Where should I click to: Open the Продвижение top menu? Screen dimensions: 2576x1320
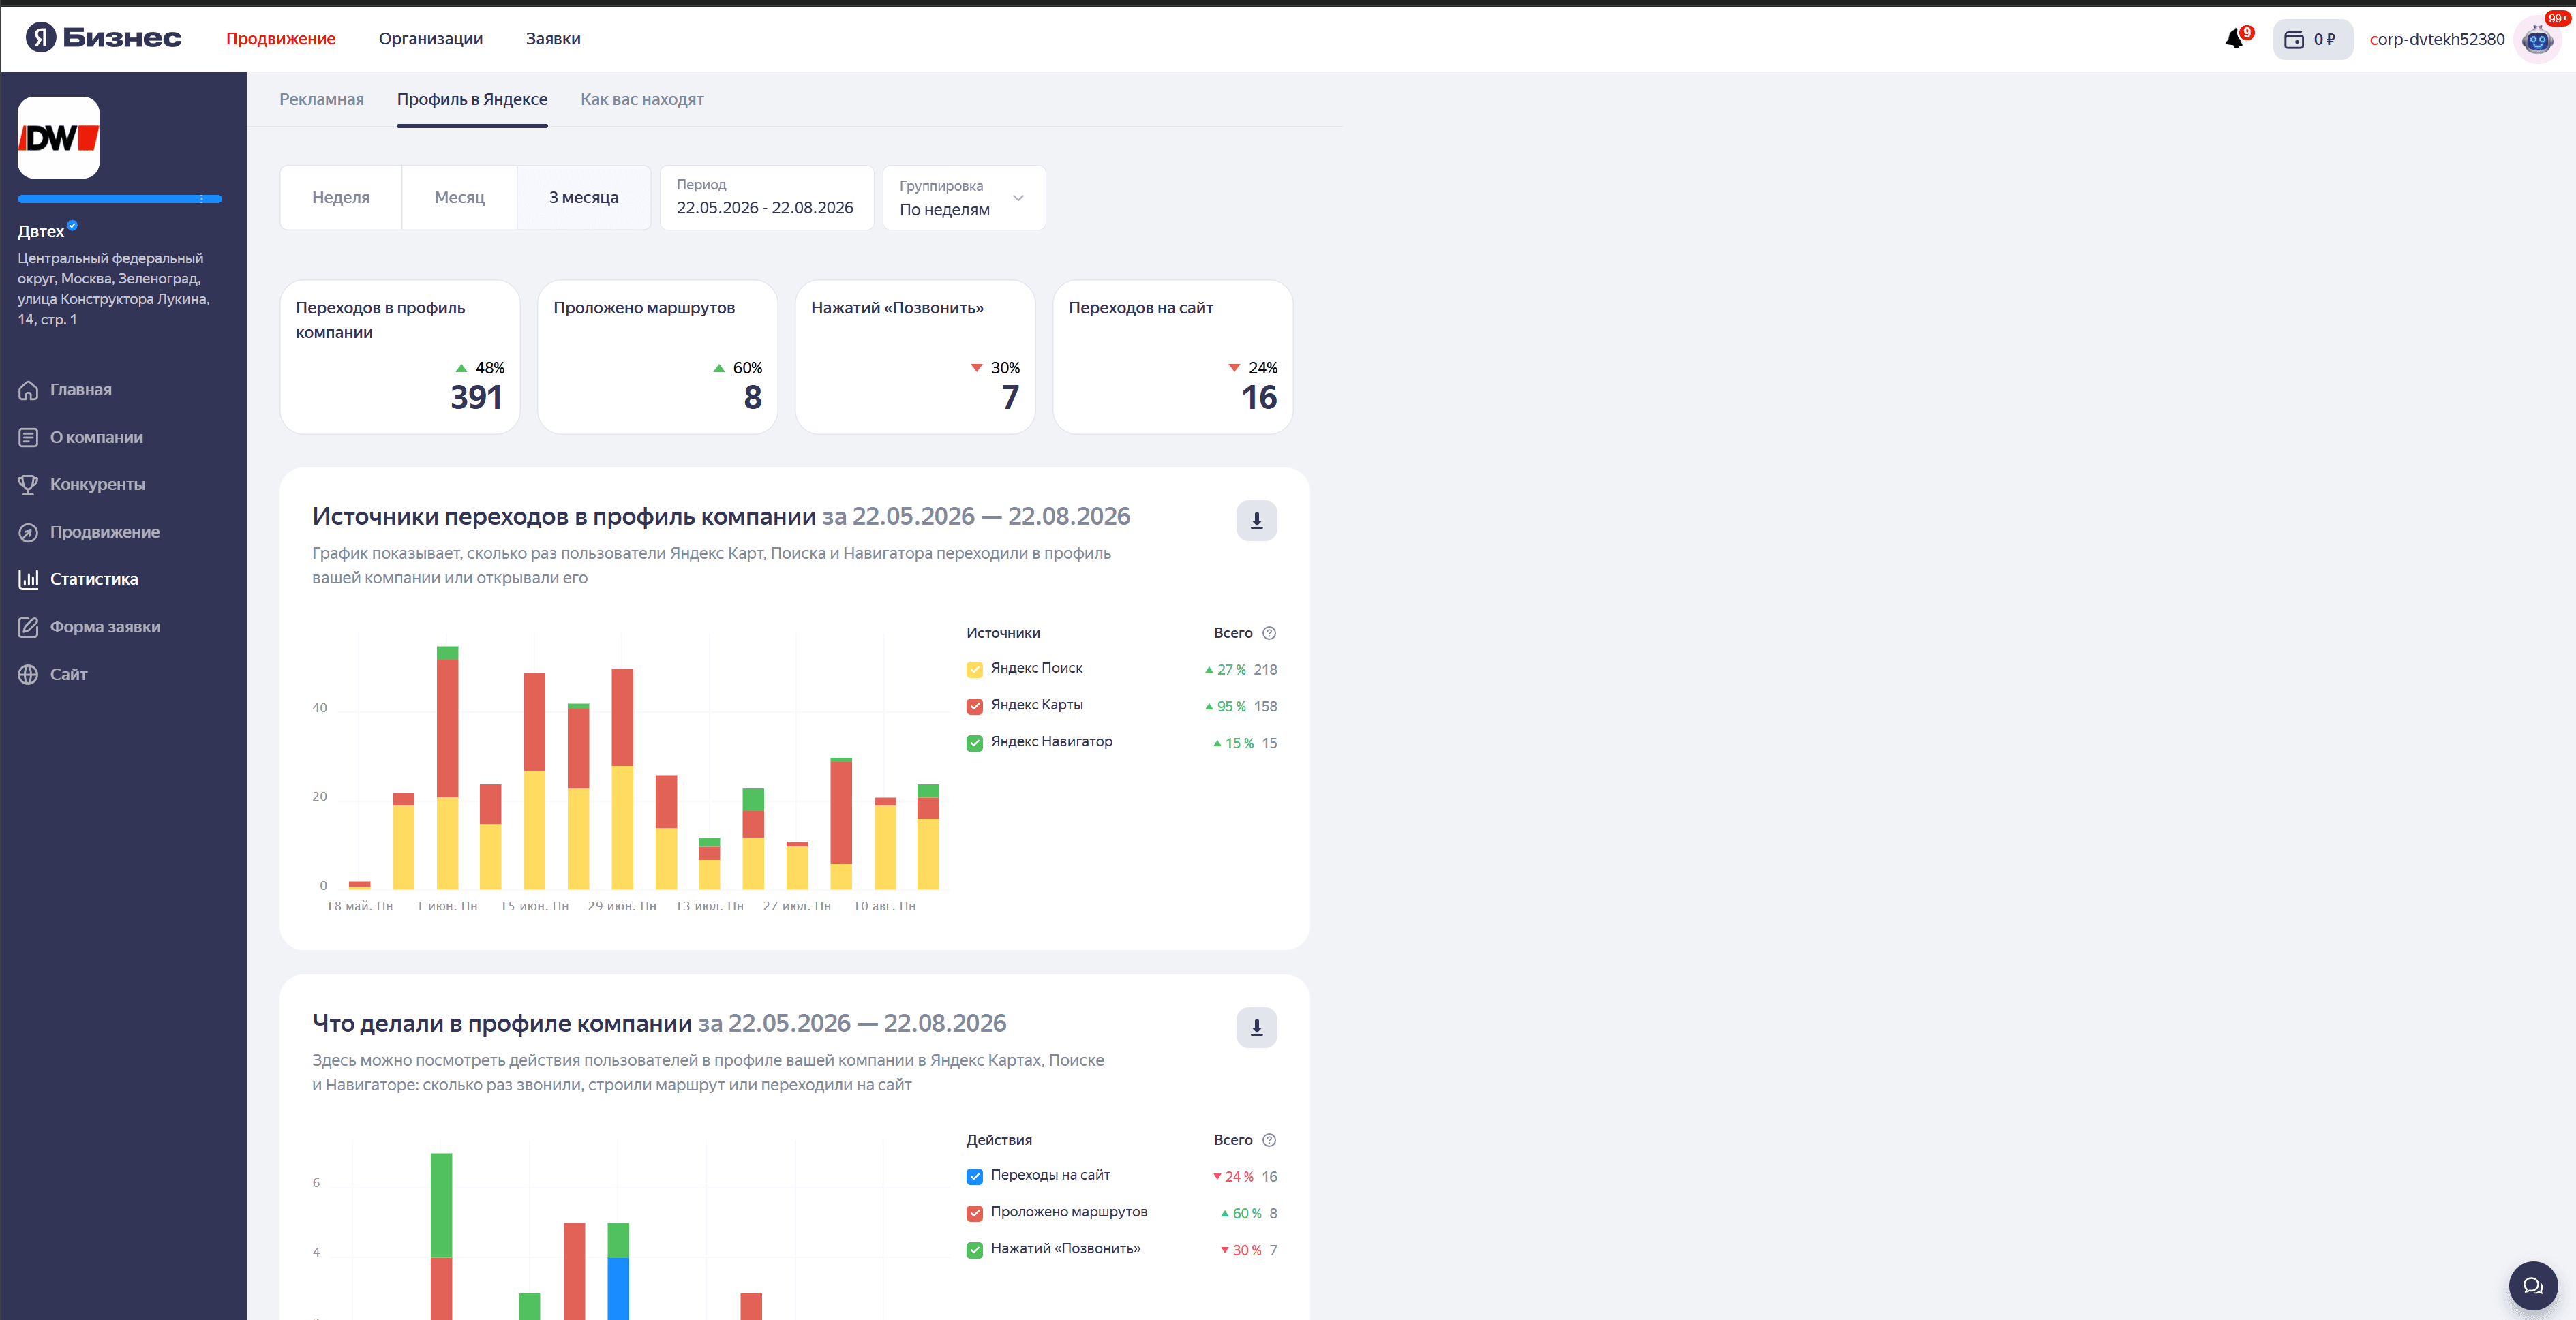coord(281,39)
